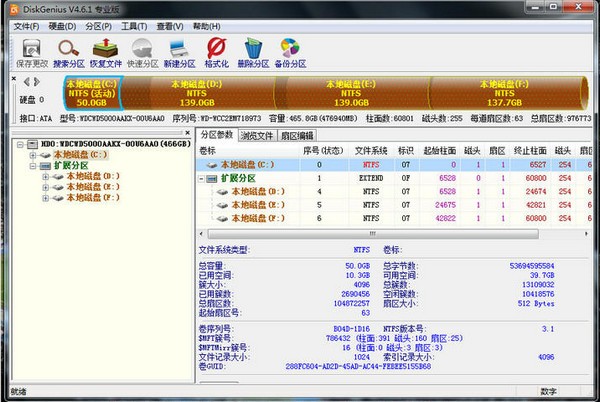Click the 终止柱面 column header

pos(530,151)
